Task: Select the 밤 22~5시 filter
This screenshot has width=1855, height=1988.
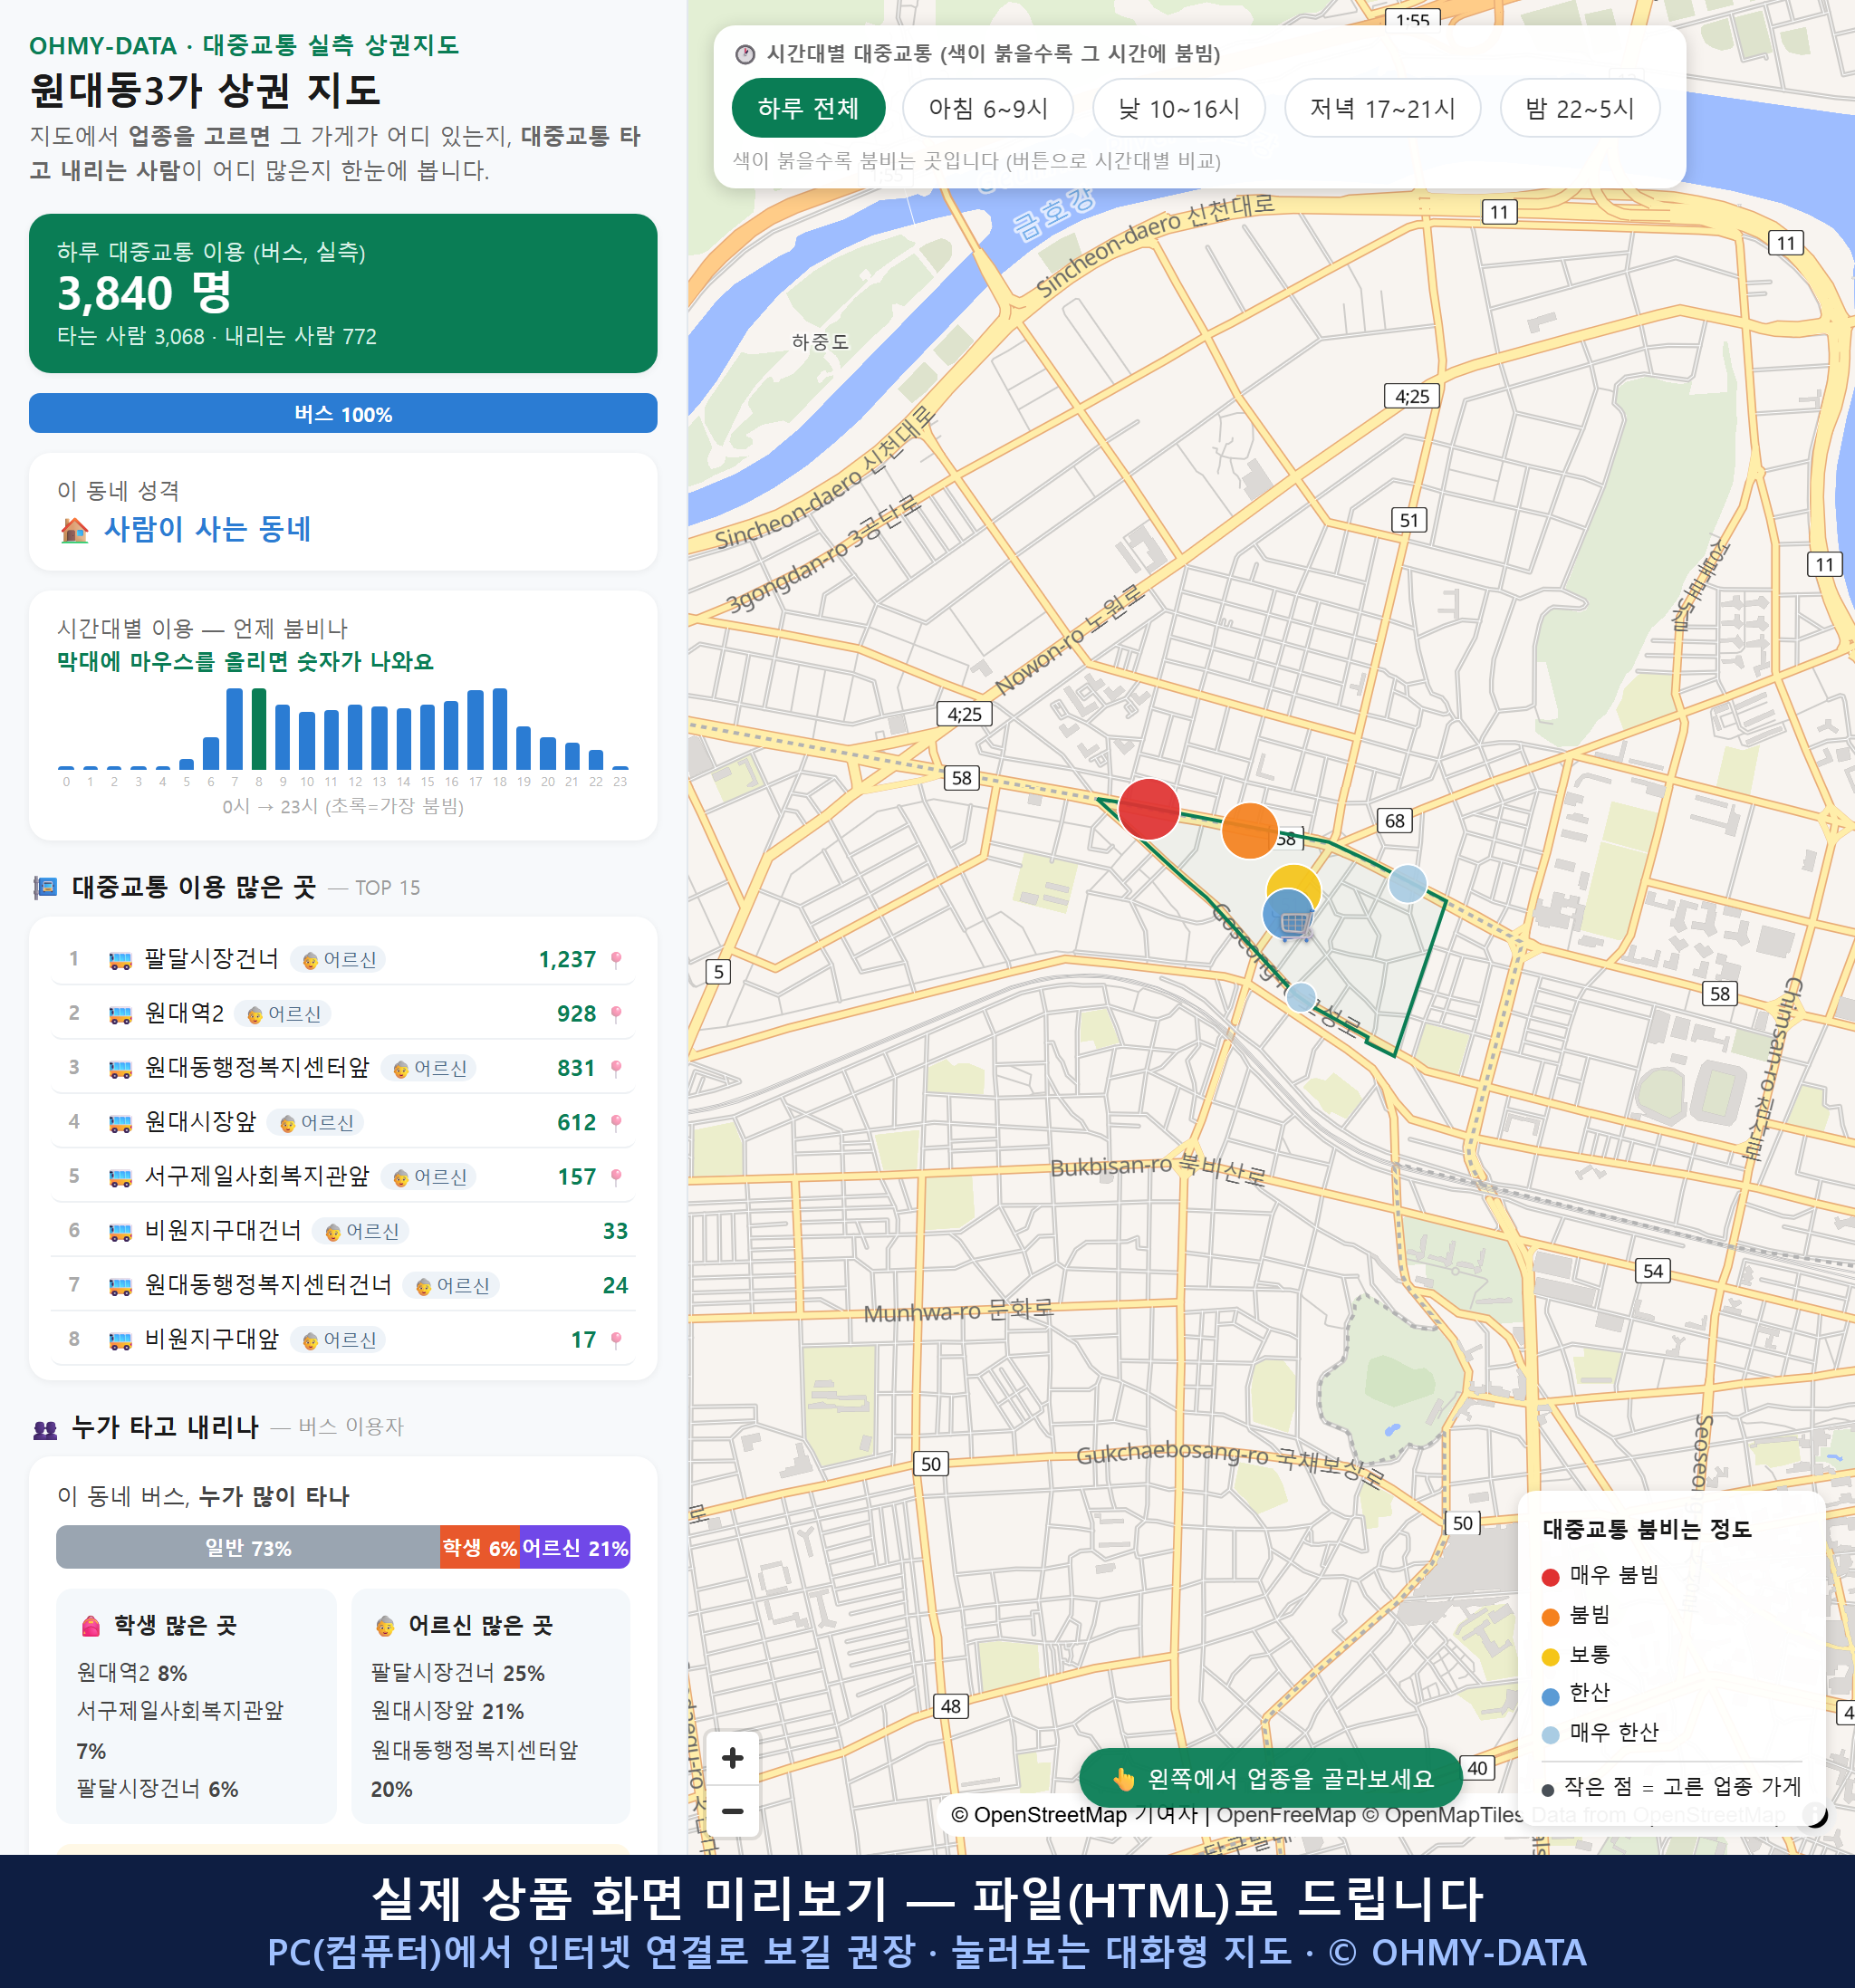Action: 1579,108
